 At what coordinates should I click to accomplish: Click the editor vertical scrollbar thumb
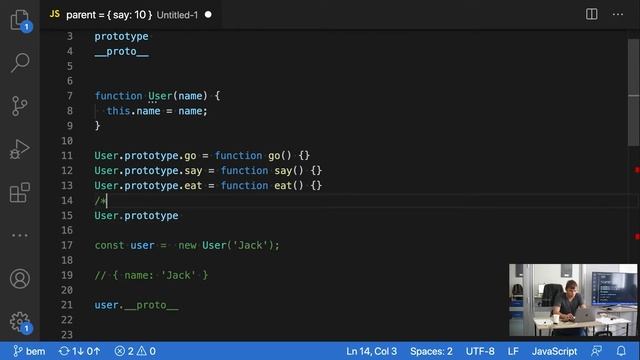[x=633, y=92]
